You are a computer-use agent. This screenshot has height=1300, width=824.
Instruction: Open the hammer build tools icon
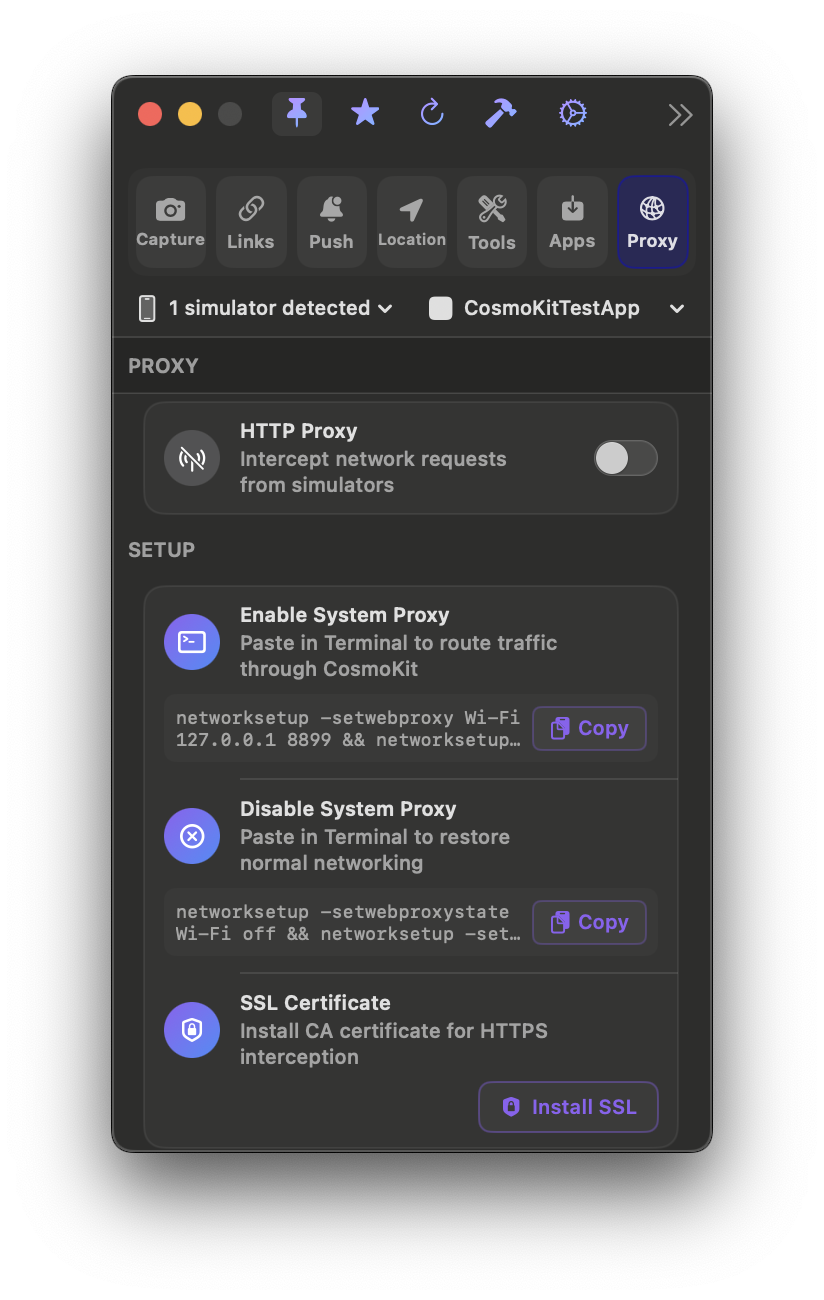500,113
